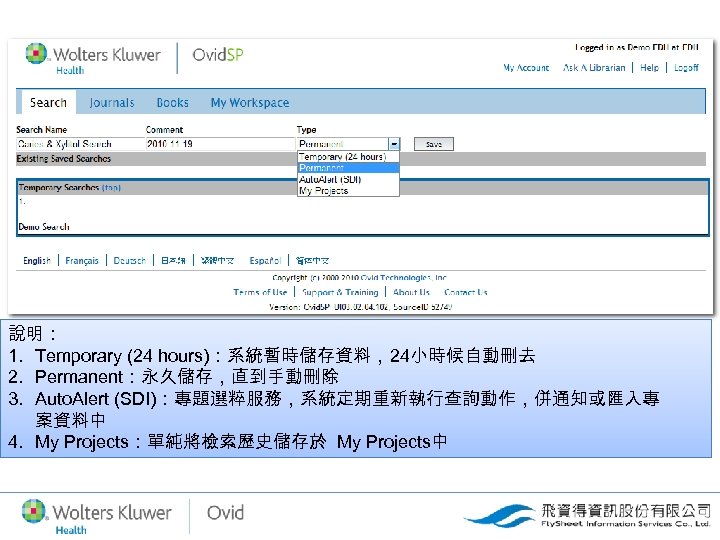Image resolution: width=720 pixels, height=540 pixels.
Task: Switch language to Español
Action: click(265, 260)
